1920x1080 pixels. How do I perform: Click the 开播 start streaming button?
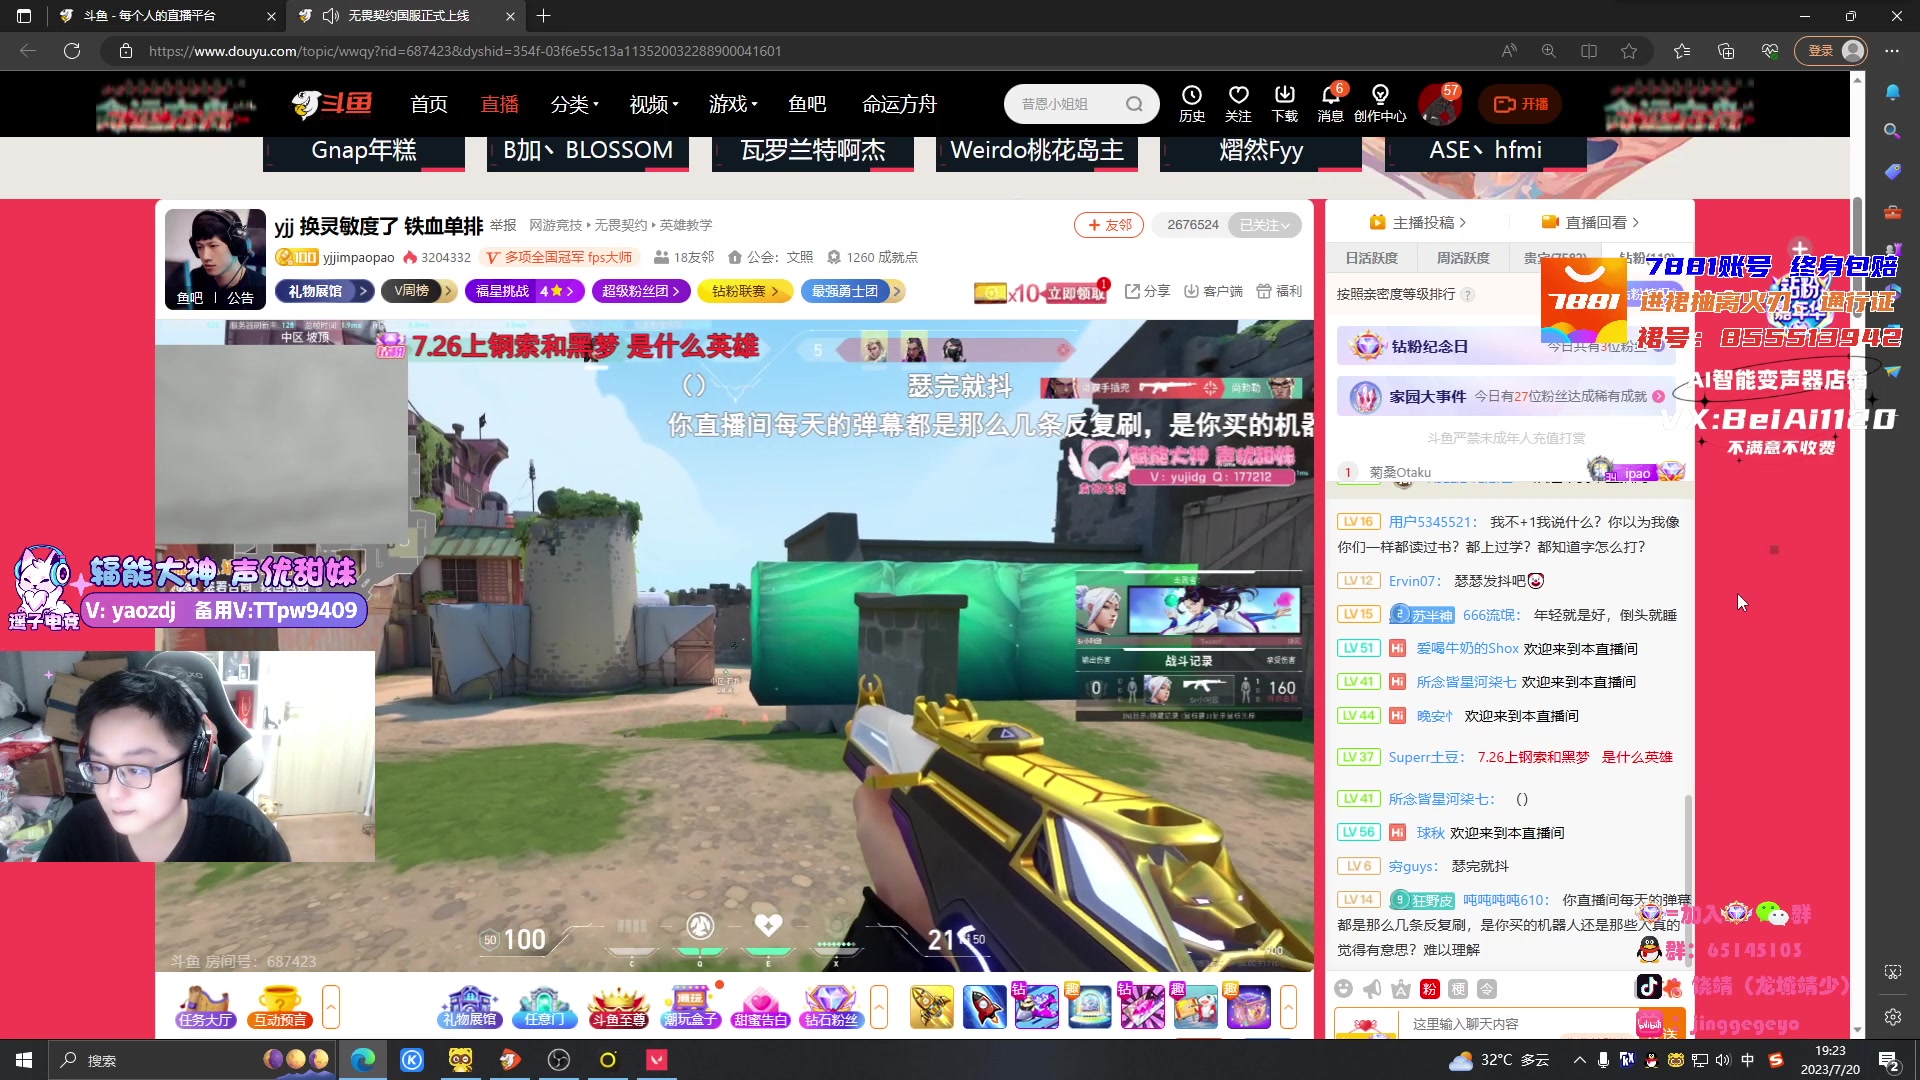click(1520, 104)
